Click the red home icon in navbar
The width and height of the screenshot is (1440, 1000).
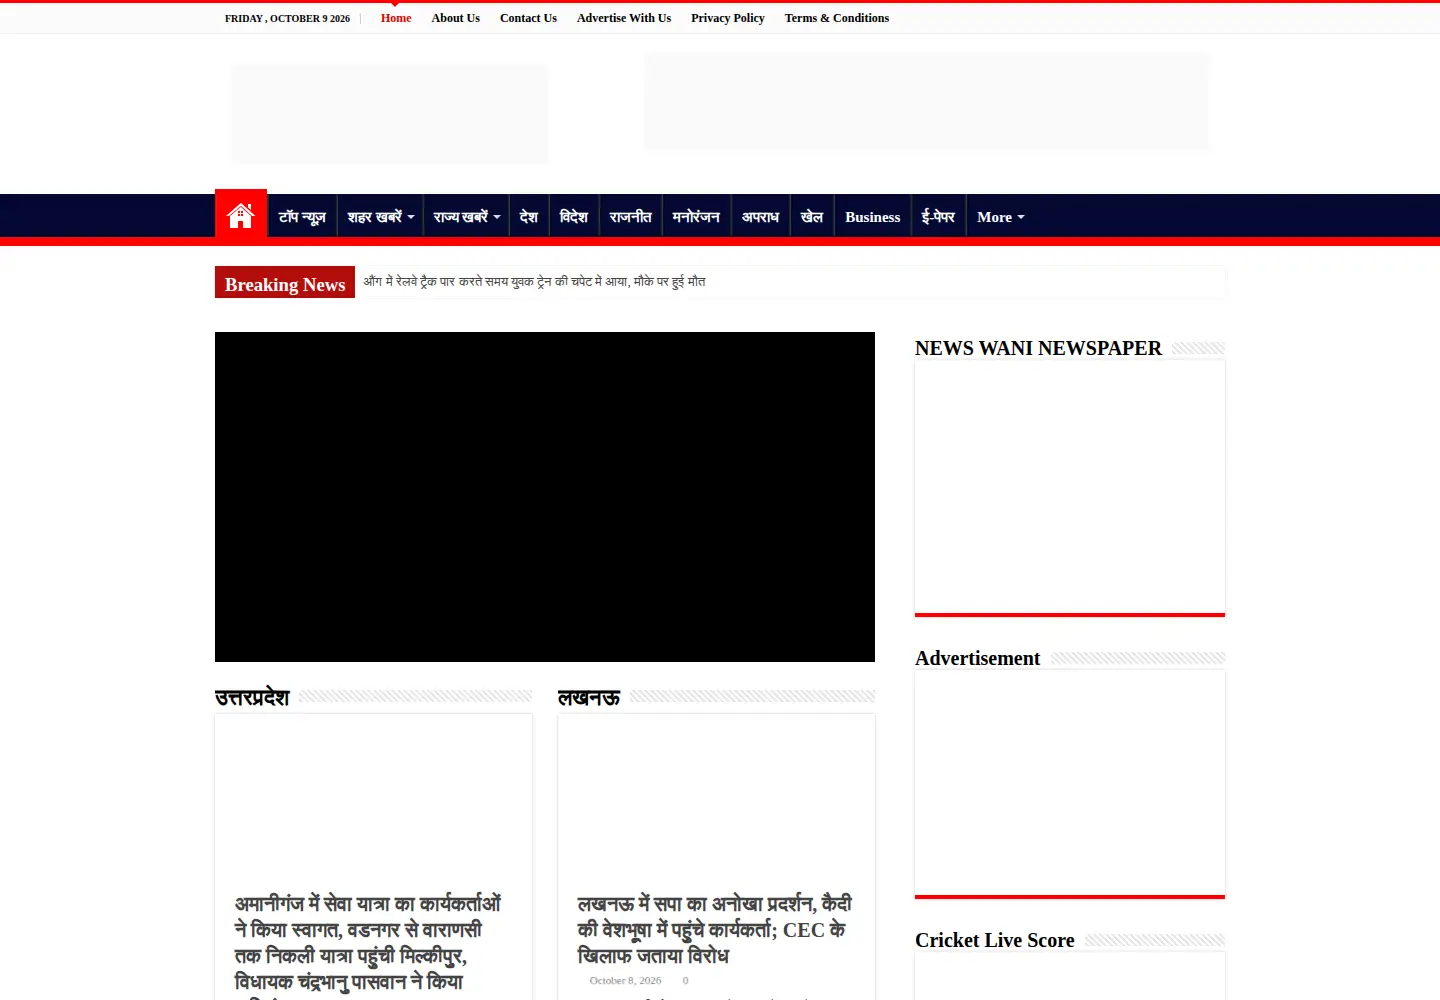(241, 214)
